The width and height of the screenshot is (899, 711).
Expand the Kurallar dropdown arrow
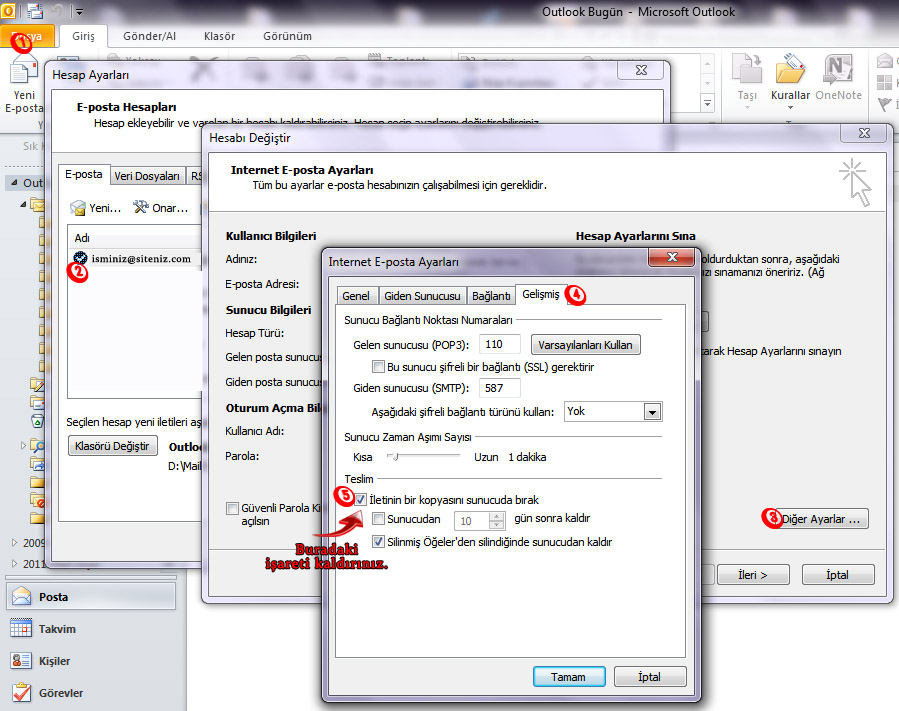[790, 107]
